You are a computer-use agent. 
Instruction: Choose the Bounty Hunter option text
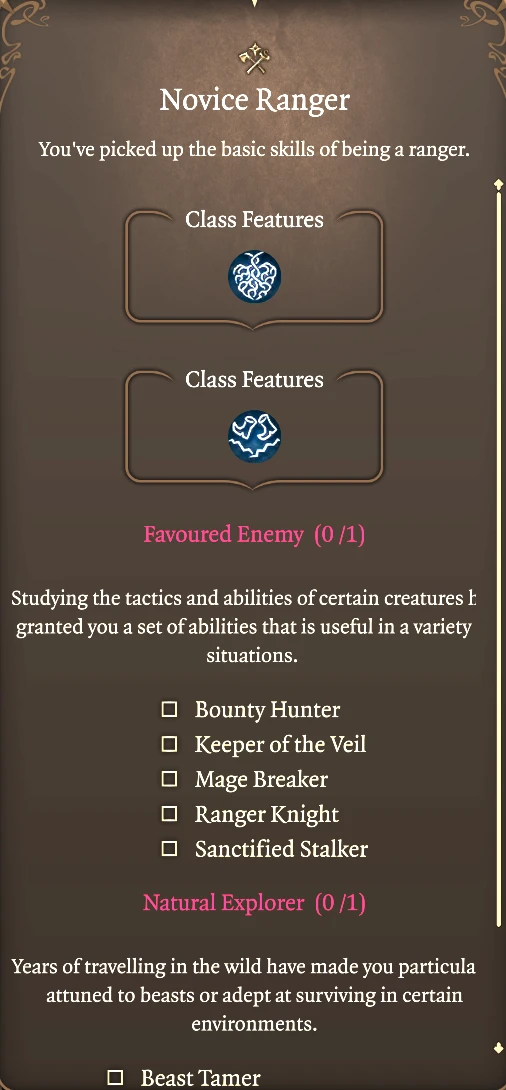click(x=268, y=710)
